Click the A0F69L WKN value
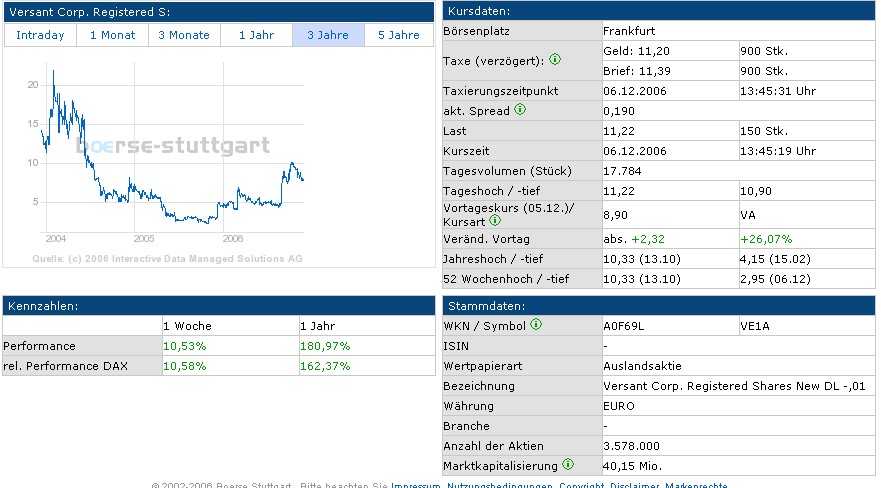The width and height of the screenshot is (881, 488). pos(624,325)
